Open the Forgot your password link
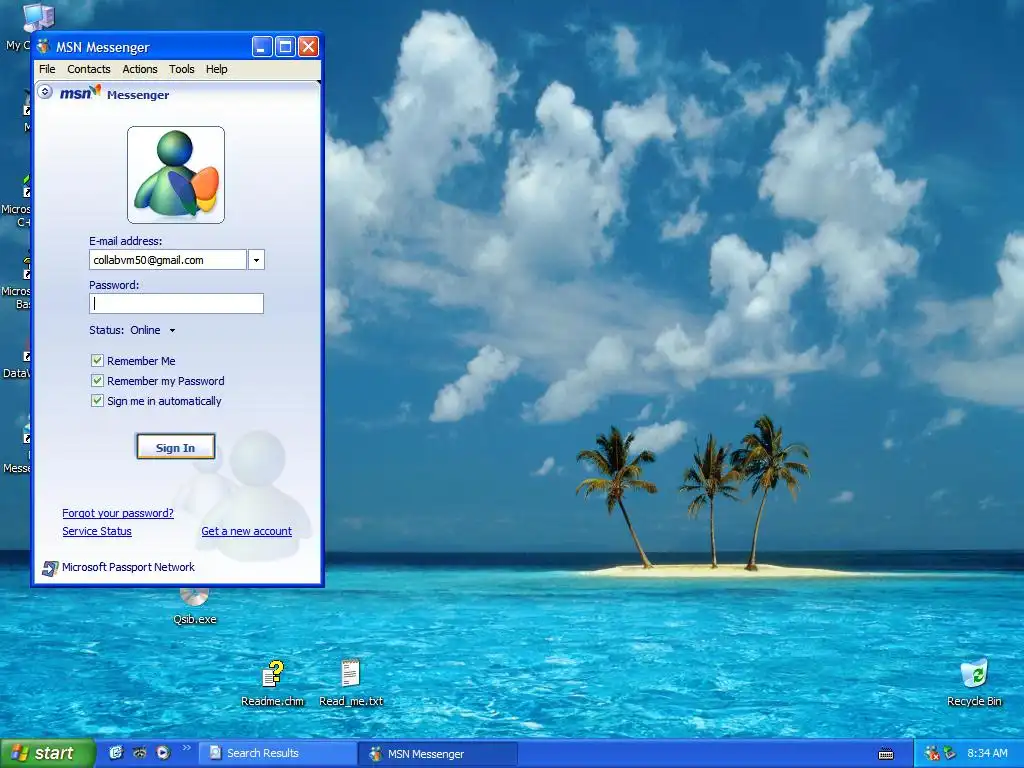1024x768 pixels. pyautogui.click(x=118, y=513)
